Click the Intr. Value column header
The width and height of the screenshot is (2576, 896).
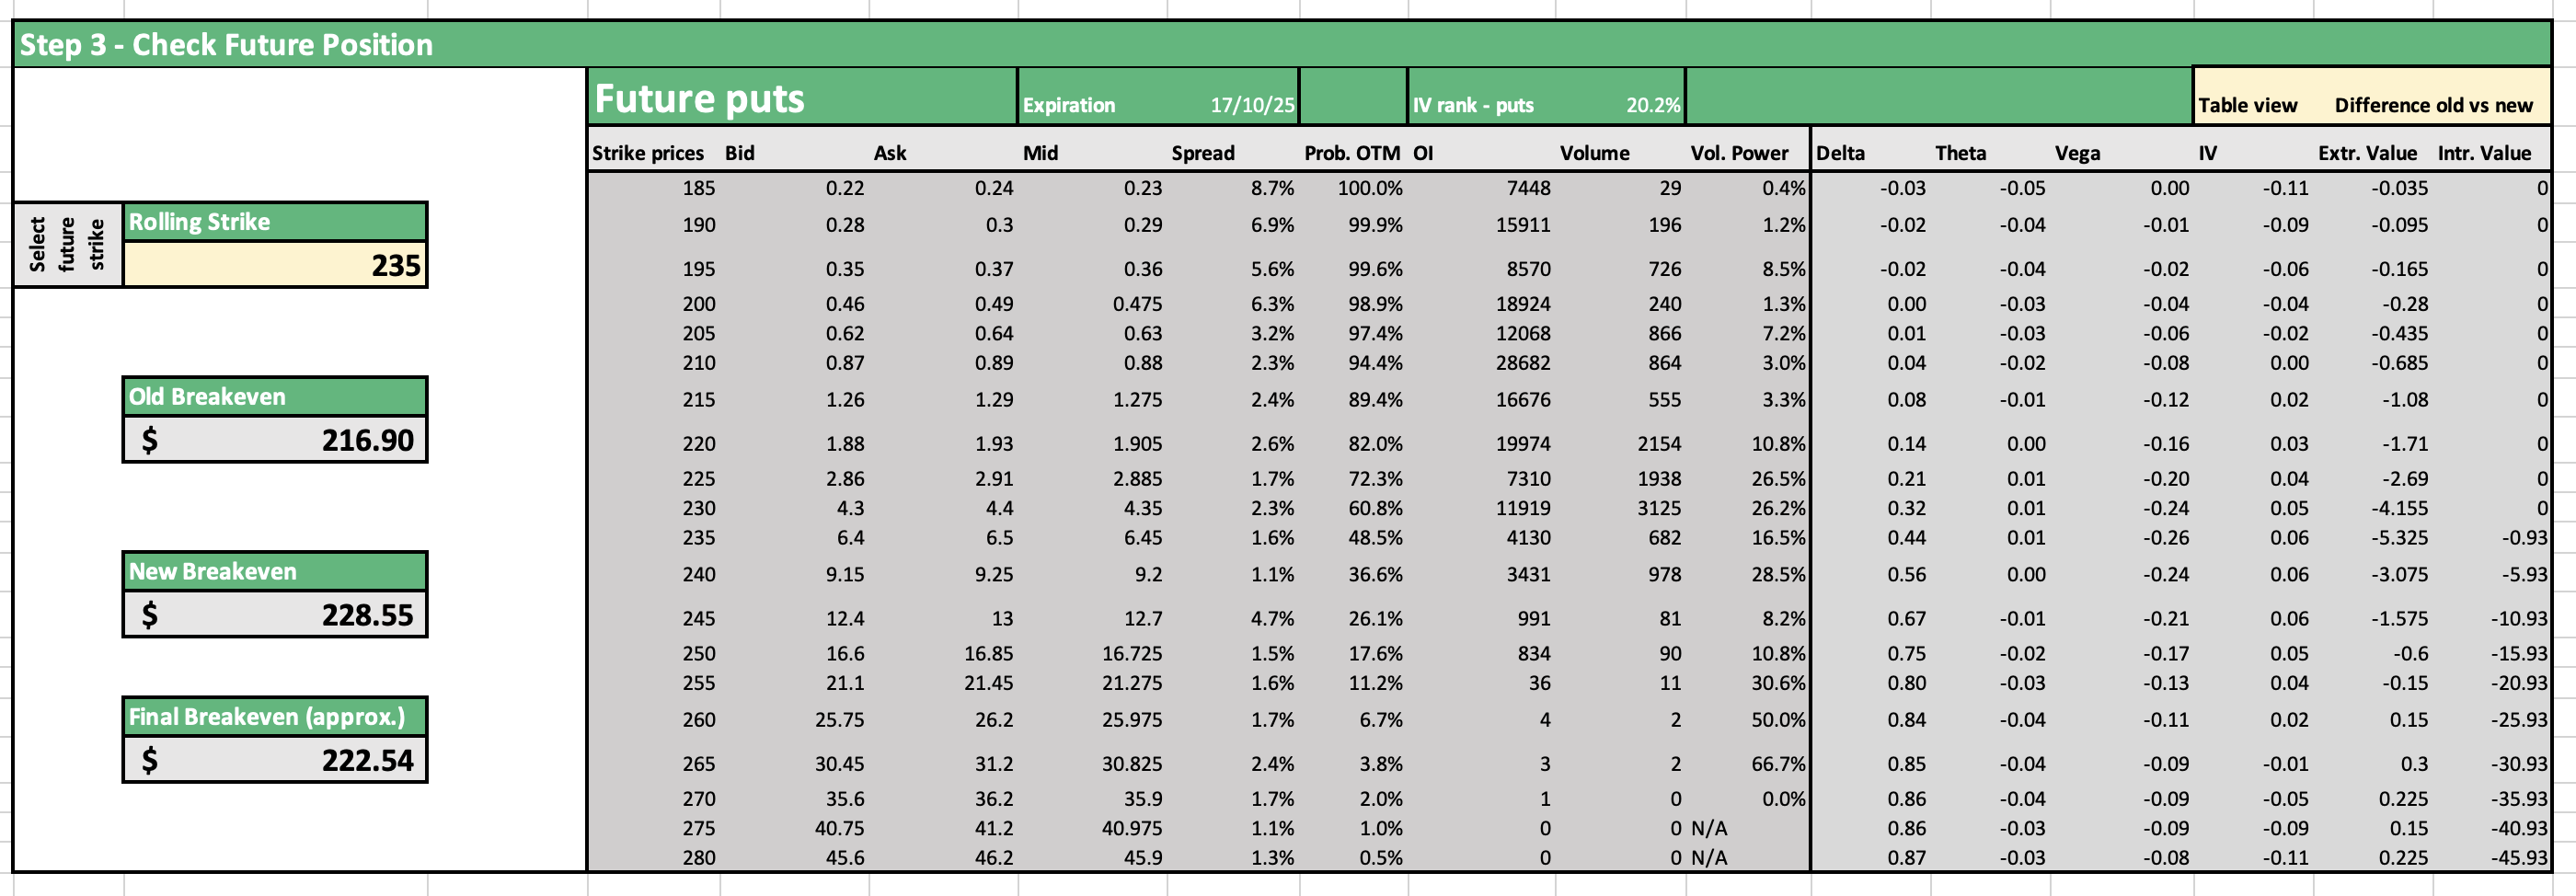point(2484,153)
